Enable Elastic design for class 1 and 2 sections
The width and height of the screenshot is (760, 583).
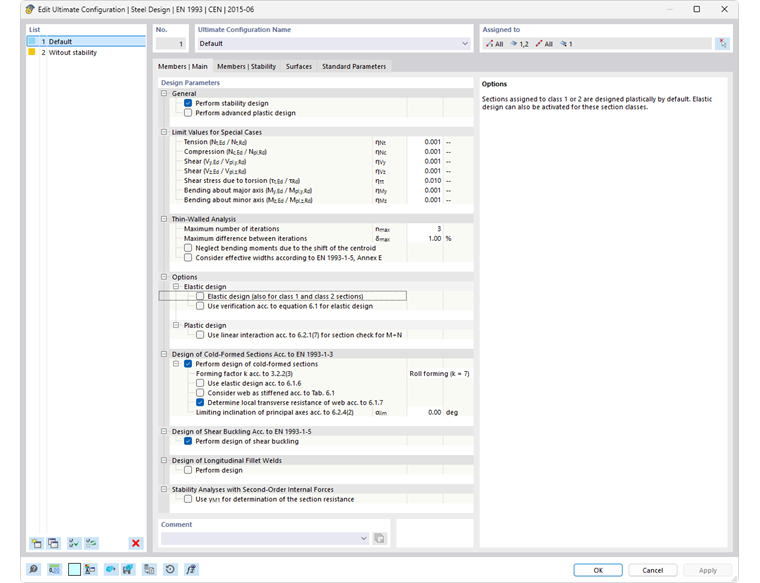200,296
